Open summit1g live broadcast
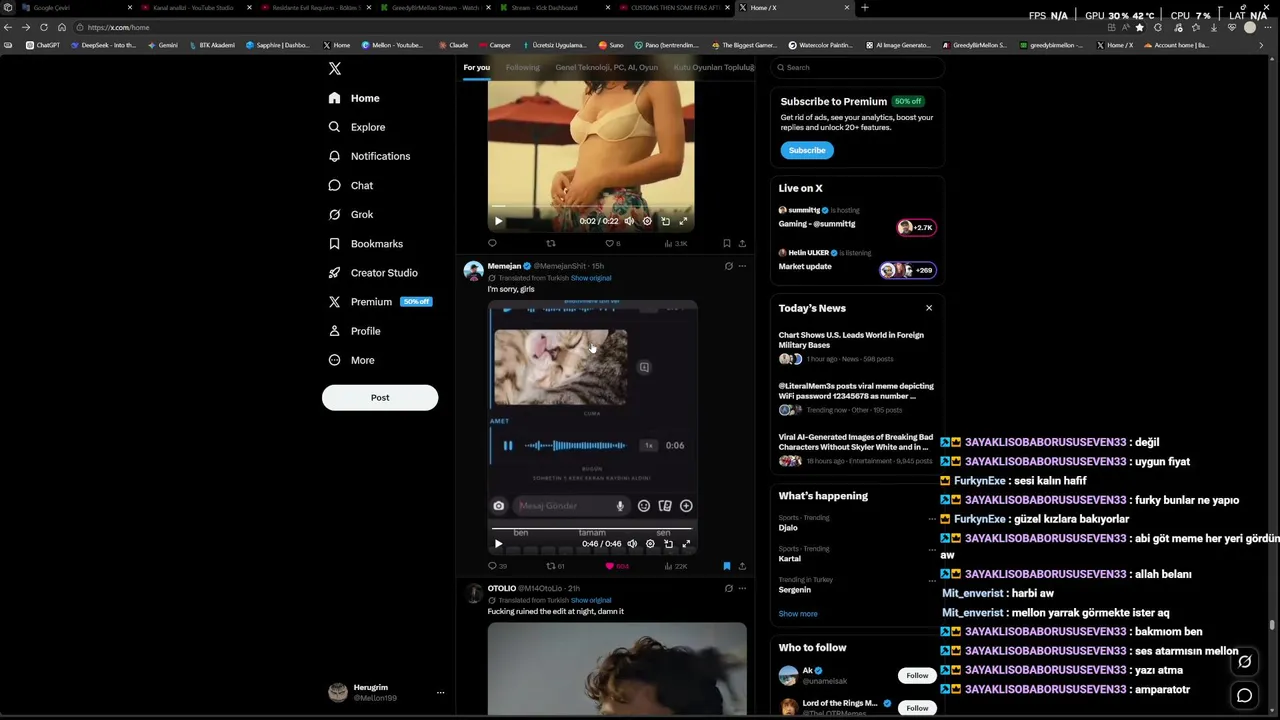The image size is (1280, 720). pos(857,218)
